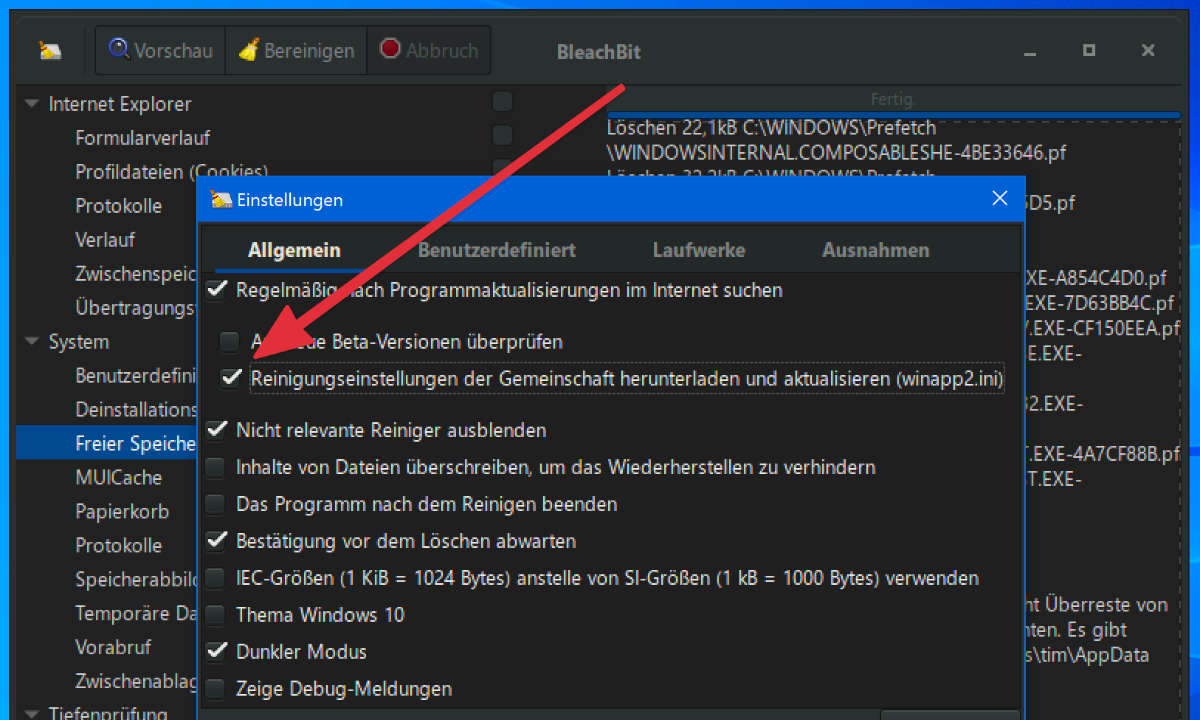Collapse the Internet Explorer tree group

point(31,104)
